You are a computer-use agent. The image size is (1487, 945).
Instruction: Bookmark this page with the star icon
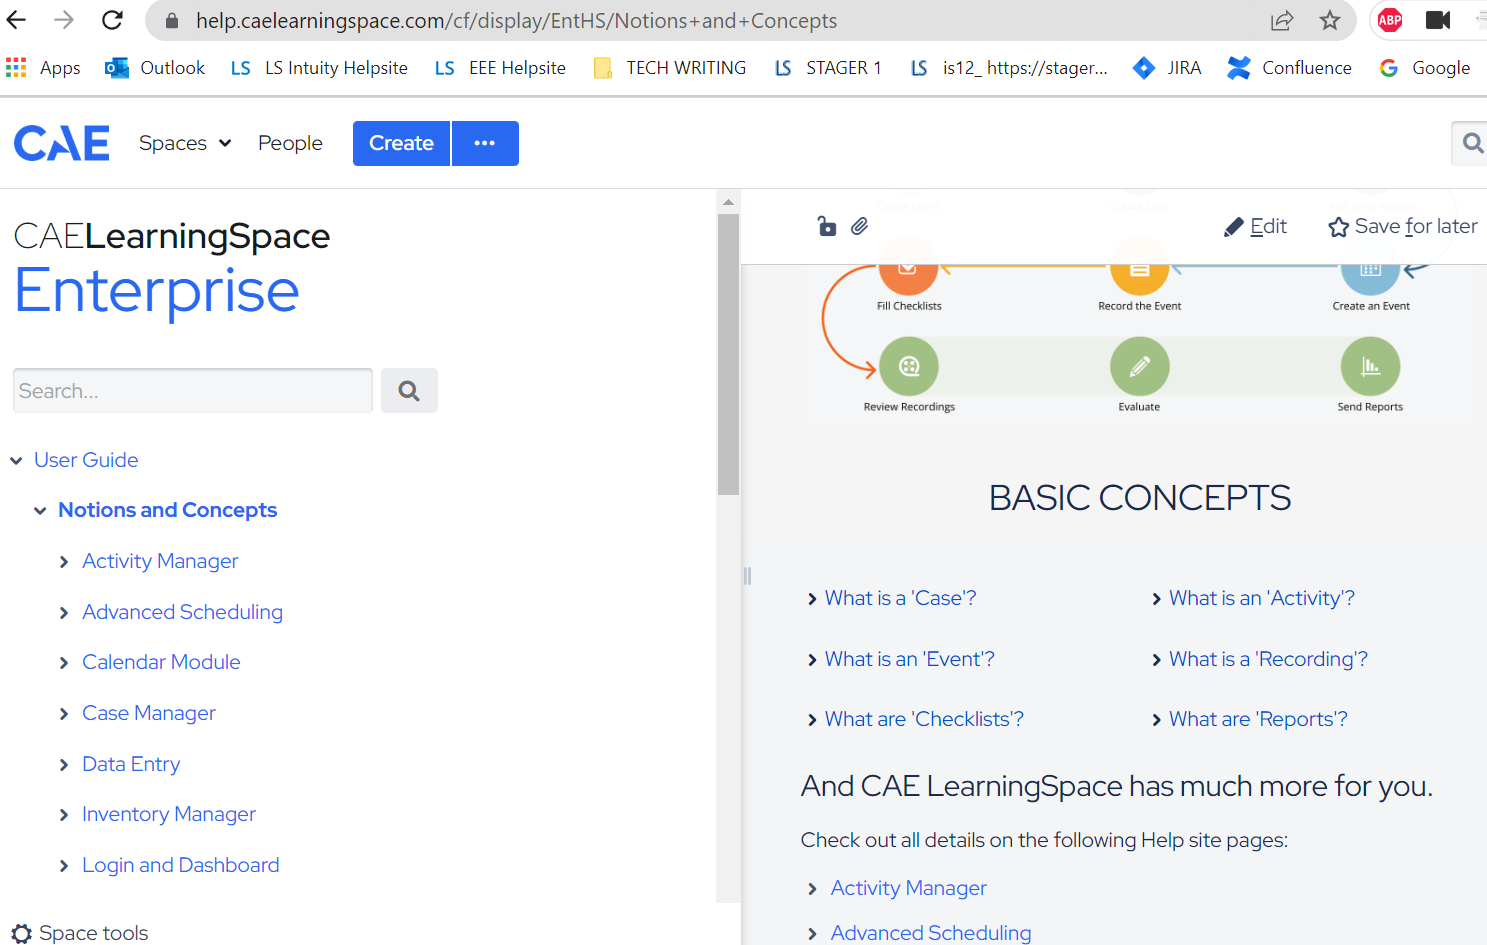(x=1330, y=20)
